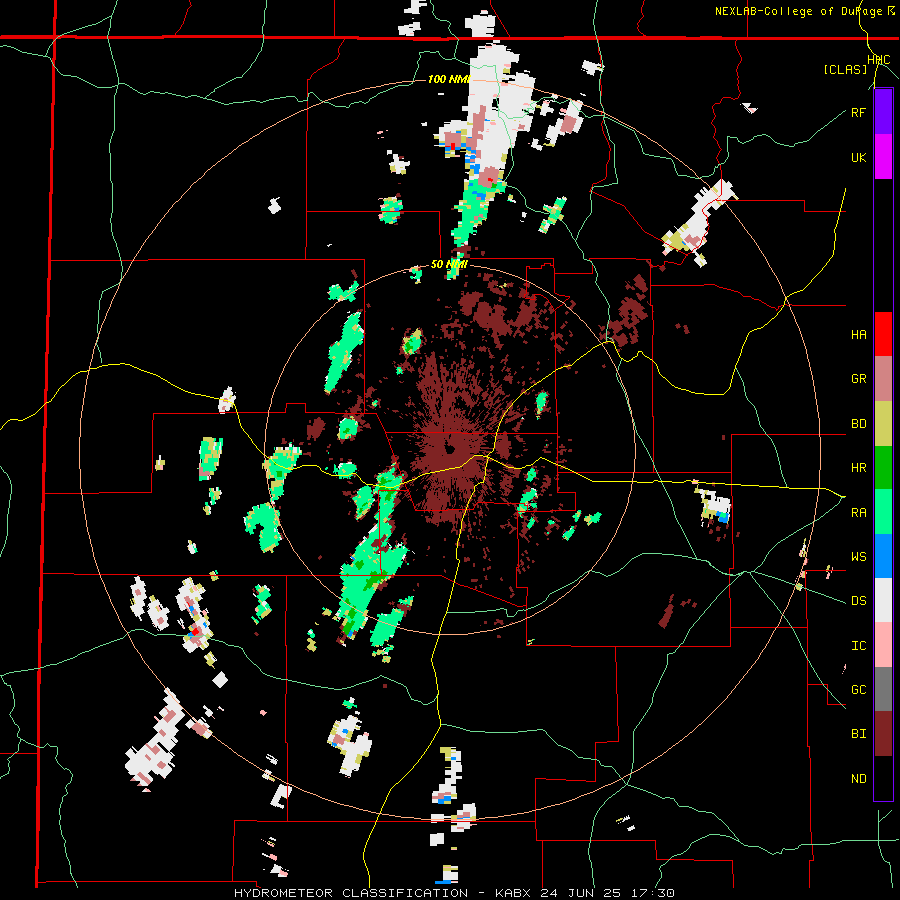The height and width of the screenshot is (900, 900).
Task: Click the 100 NMI range ring label
Action: pyautogui.click(x=448, y=79)
